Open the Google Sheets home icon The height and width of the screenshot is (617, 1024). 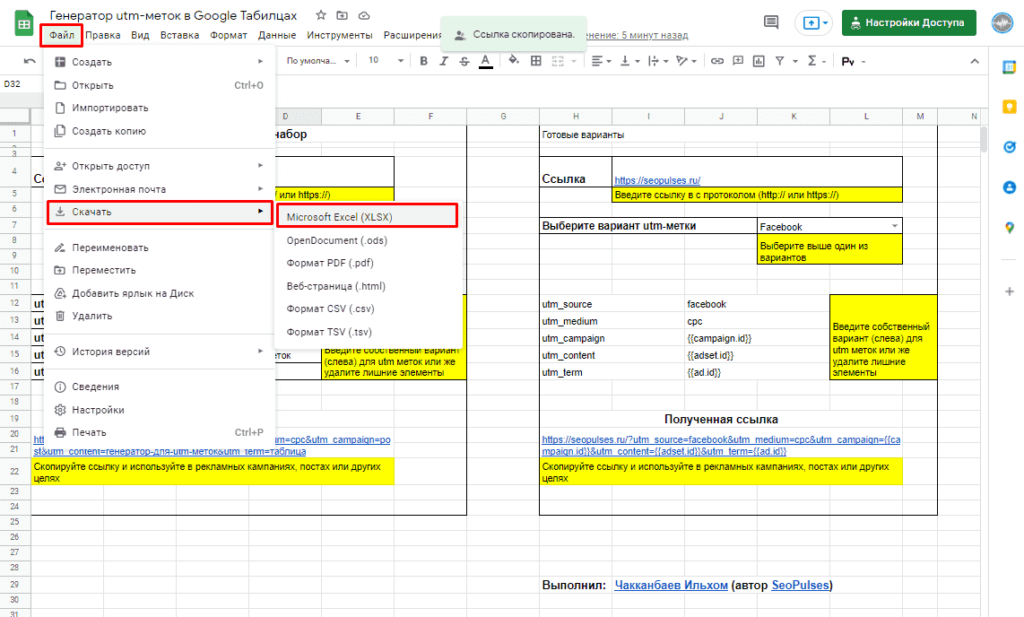coord(24,24)
